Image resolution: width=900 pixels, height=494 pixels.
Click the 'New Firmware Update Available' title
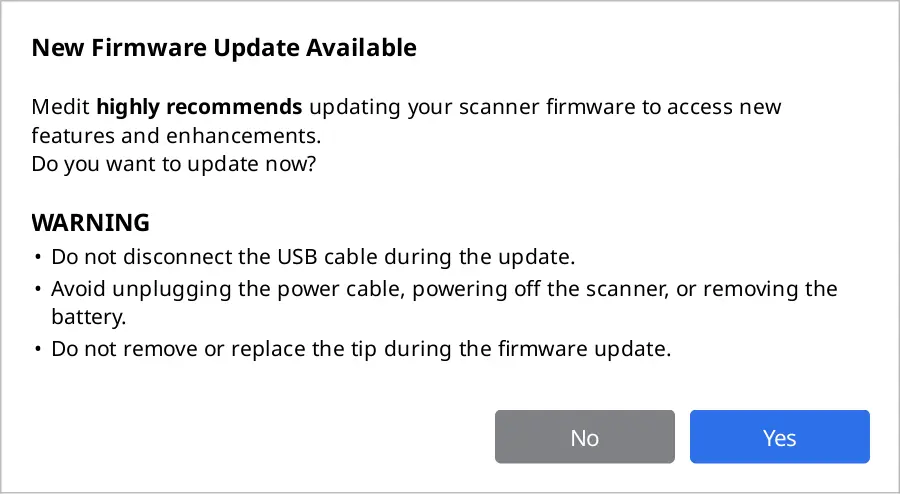tap(224, 47)
